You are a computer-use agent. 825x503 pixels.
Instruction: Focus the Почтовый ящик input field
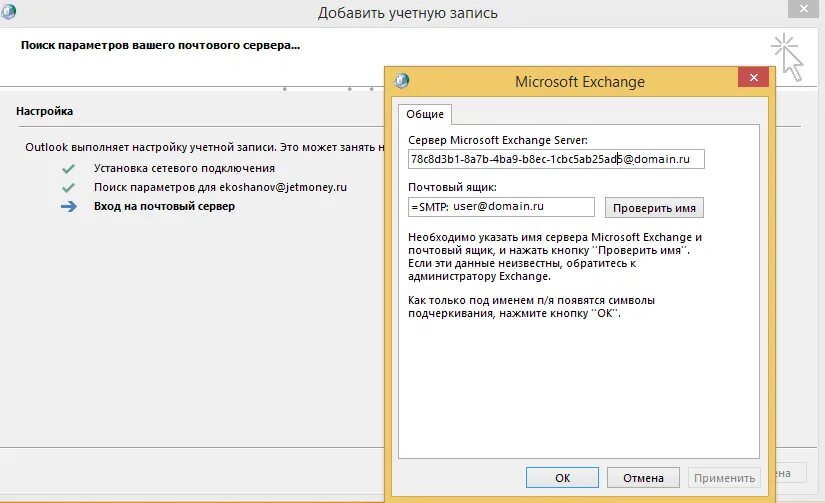tap(501, 207)
